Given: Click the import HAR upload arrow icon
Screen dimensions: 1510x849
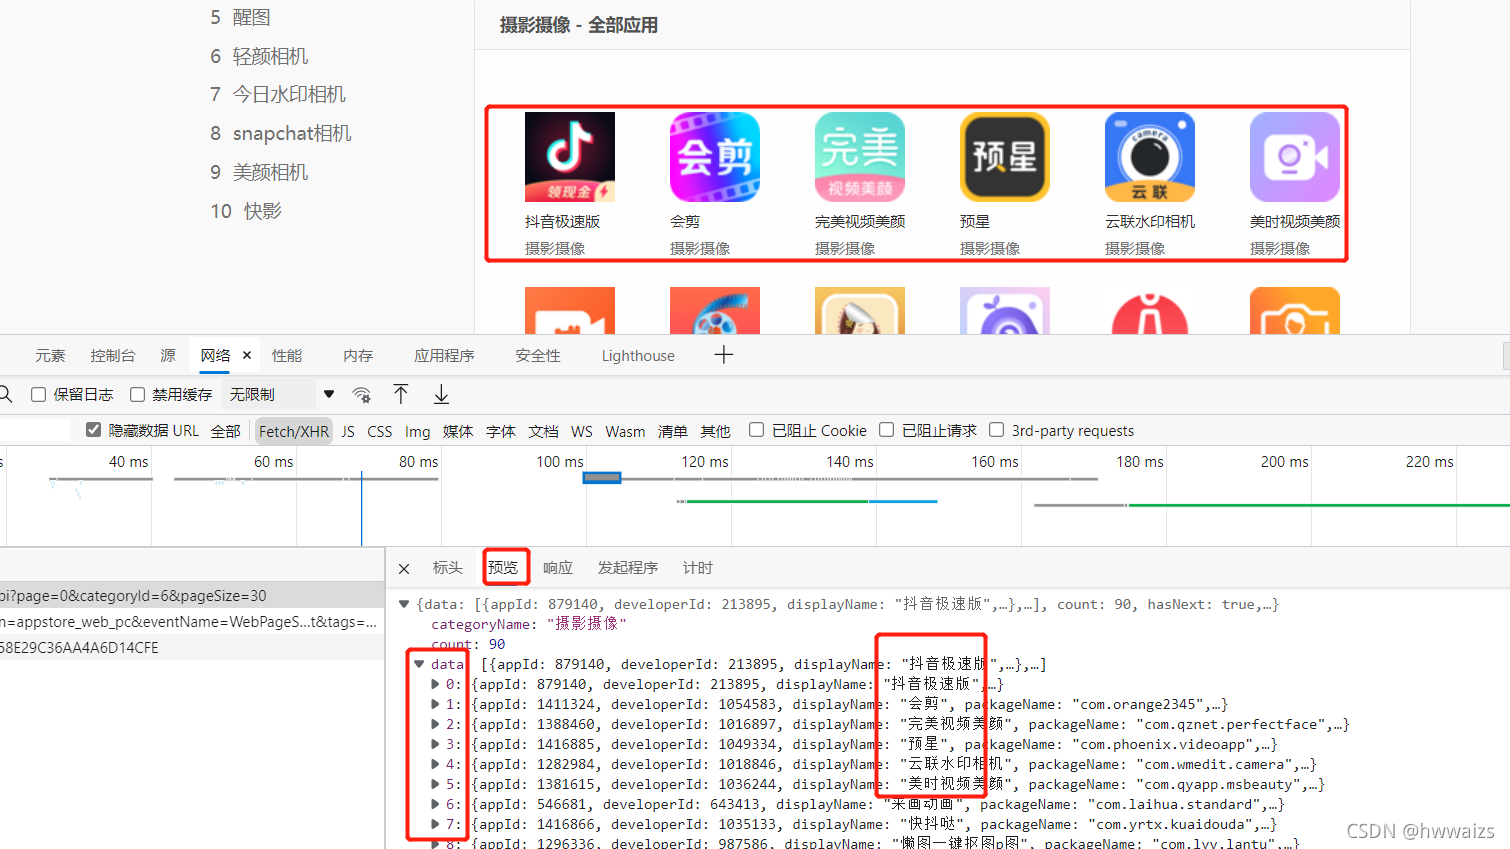Looking at the screenshot, I should point(401,394).
